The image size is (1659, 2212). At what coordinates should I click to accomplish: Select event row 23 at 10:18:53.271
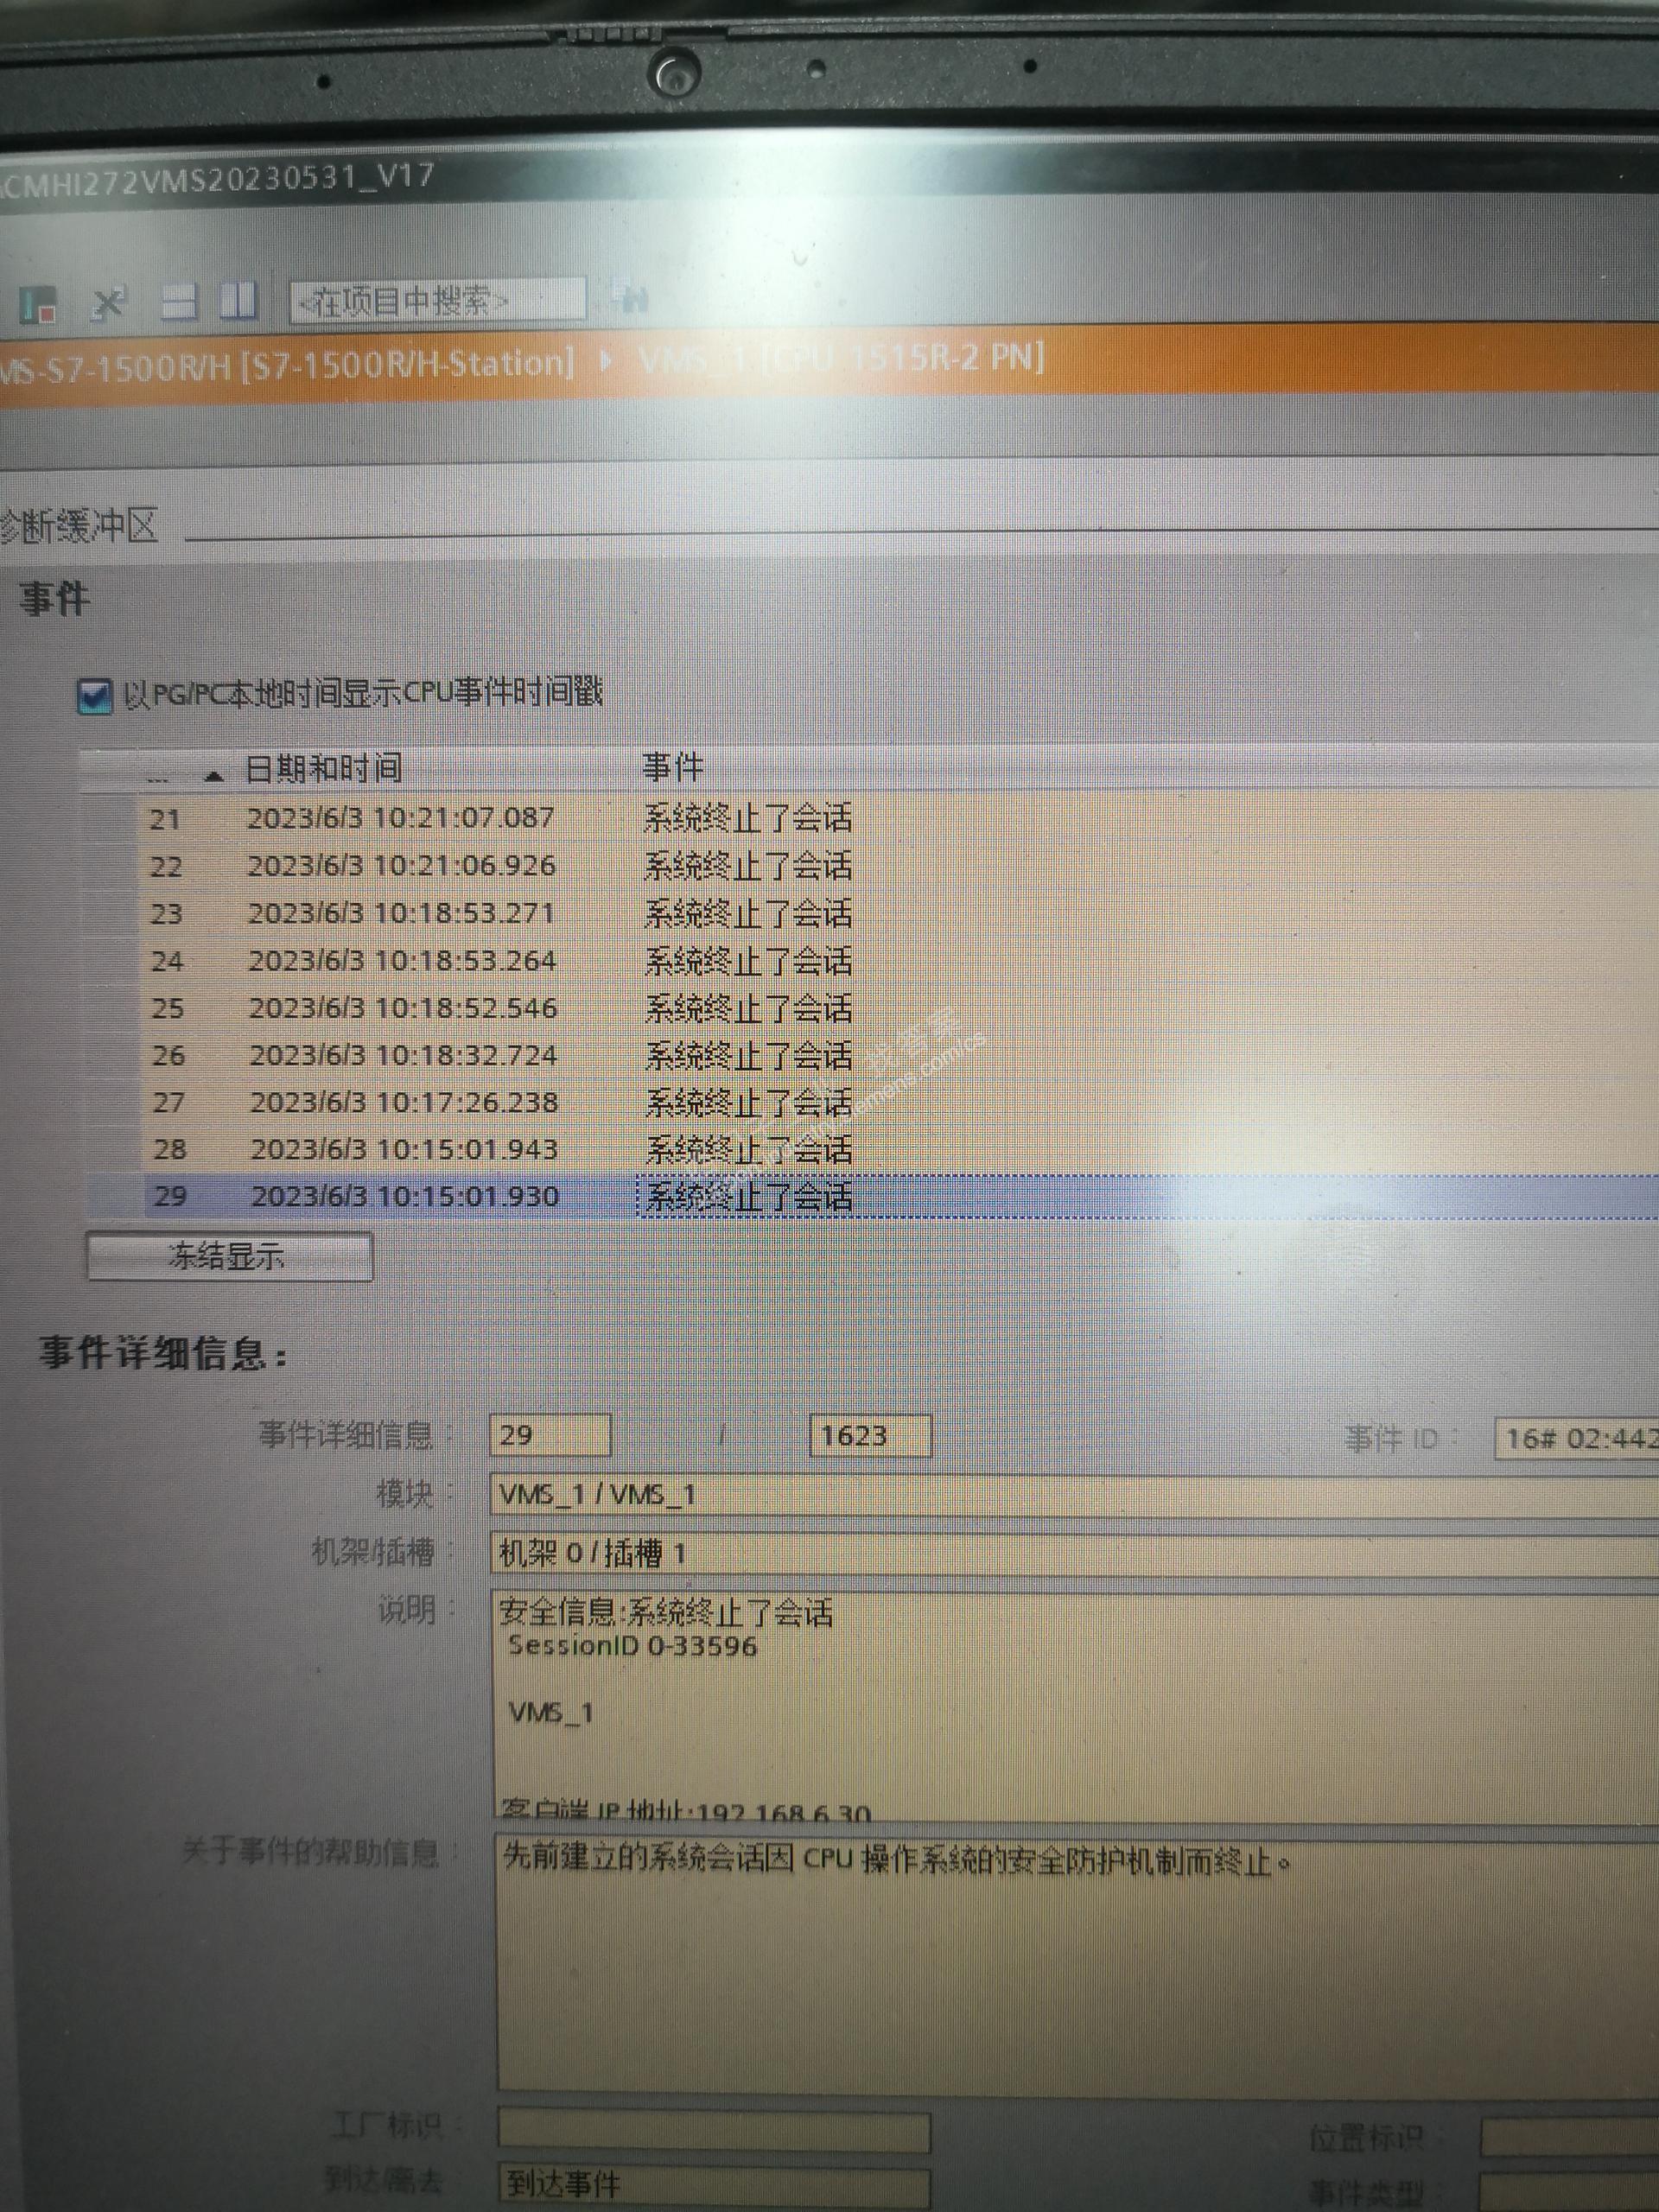[400, 913]
